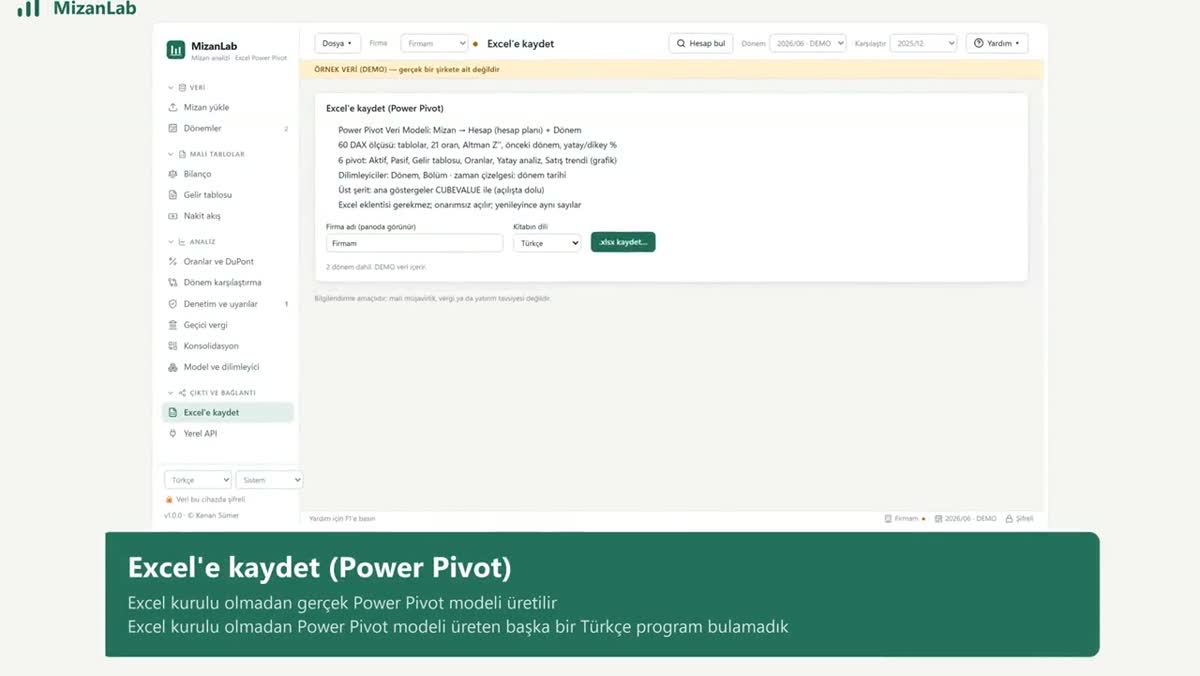
Task: Click the compare icon beside Dönem karşılaştırma
Action: point(173,283)
